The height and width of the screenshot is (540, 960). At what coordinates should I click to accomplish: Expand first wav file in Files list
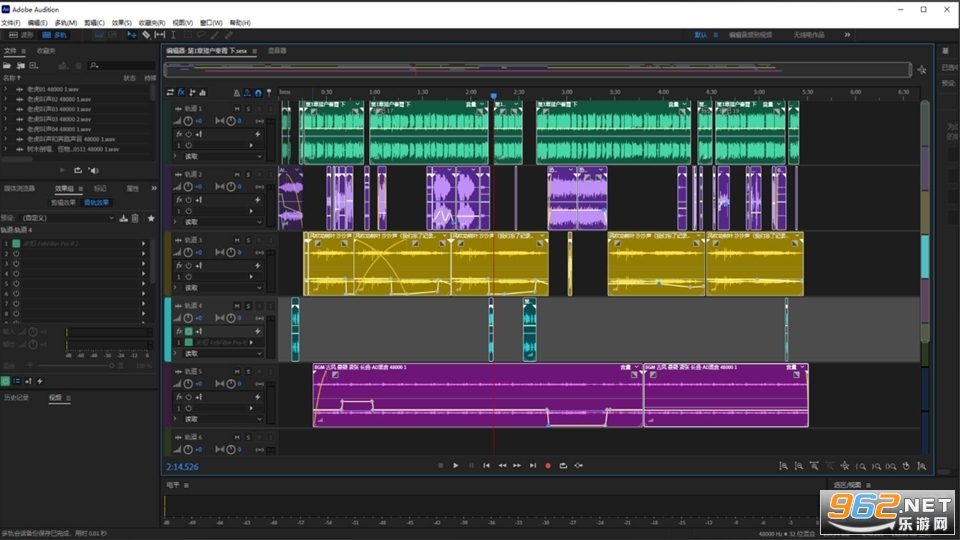pyautogui.click(x=6, y=89)
